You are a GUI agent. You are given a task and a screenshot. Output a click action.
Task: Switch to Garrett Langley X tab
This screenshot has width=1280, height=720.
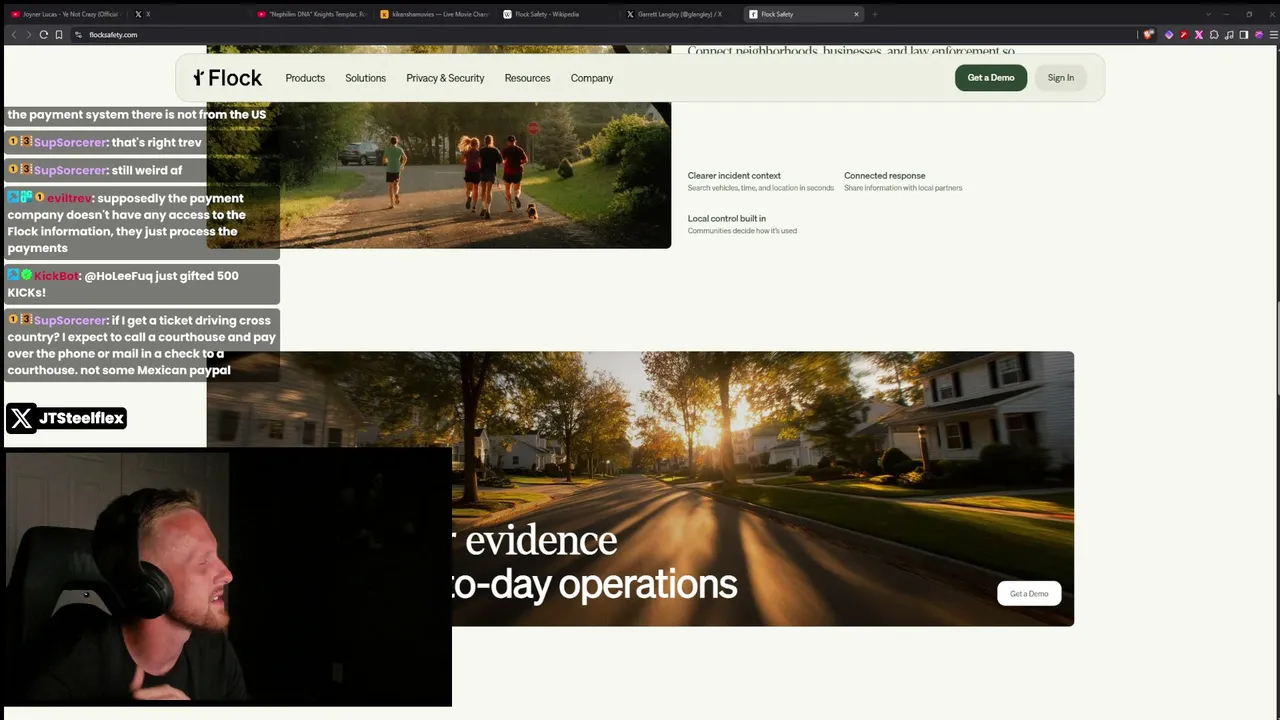pyautogui.click(x=681, y=14)
